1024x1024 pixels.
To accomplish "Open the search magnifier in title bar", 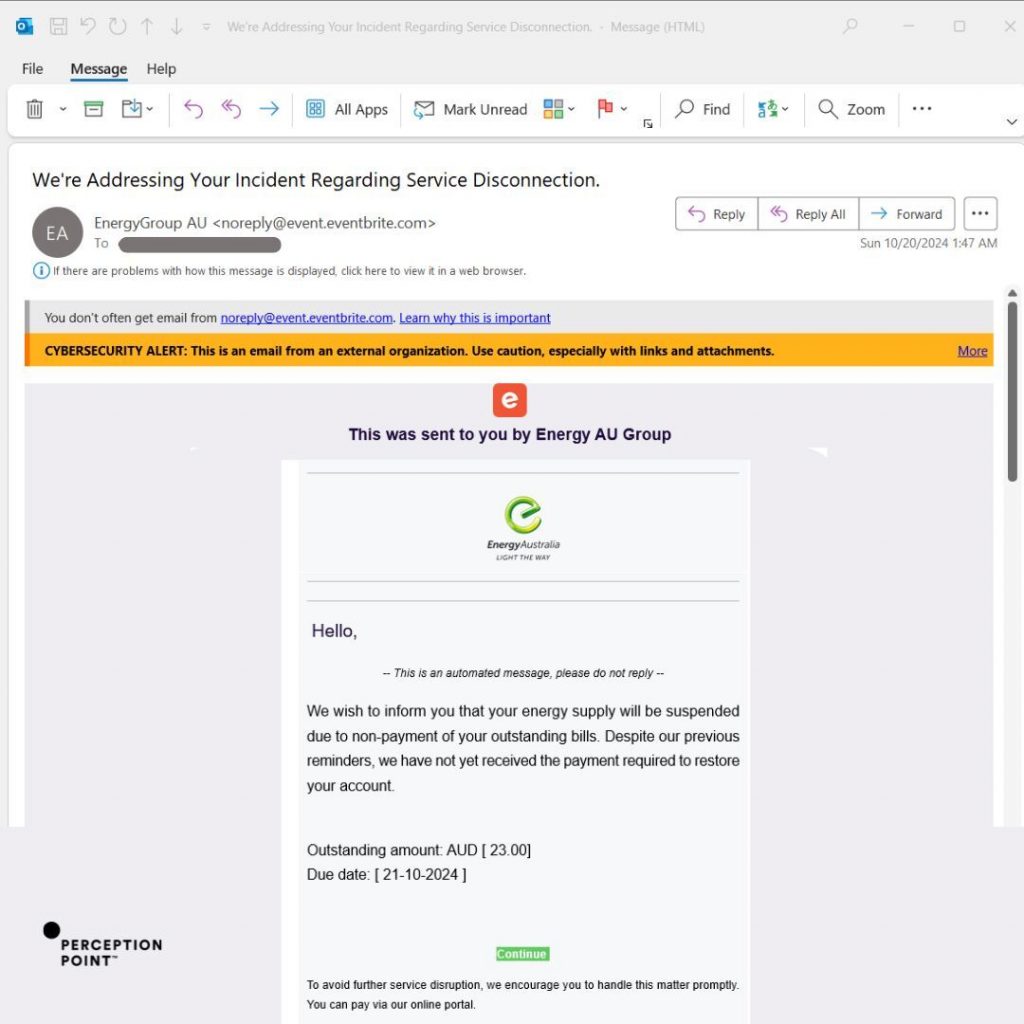I will (x=850, y=26).
